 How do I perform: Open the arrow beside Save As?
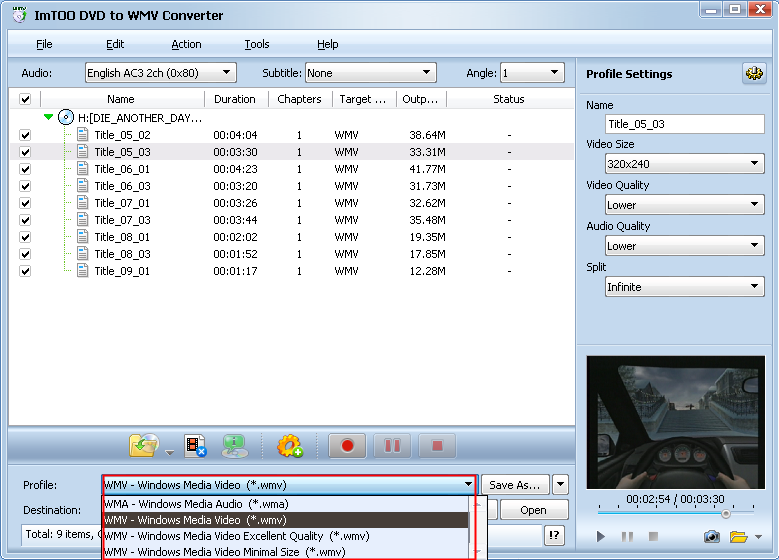tap(560, 484)
